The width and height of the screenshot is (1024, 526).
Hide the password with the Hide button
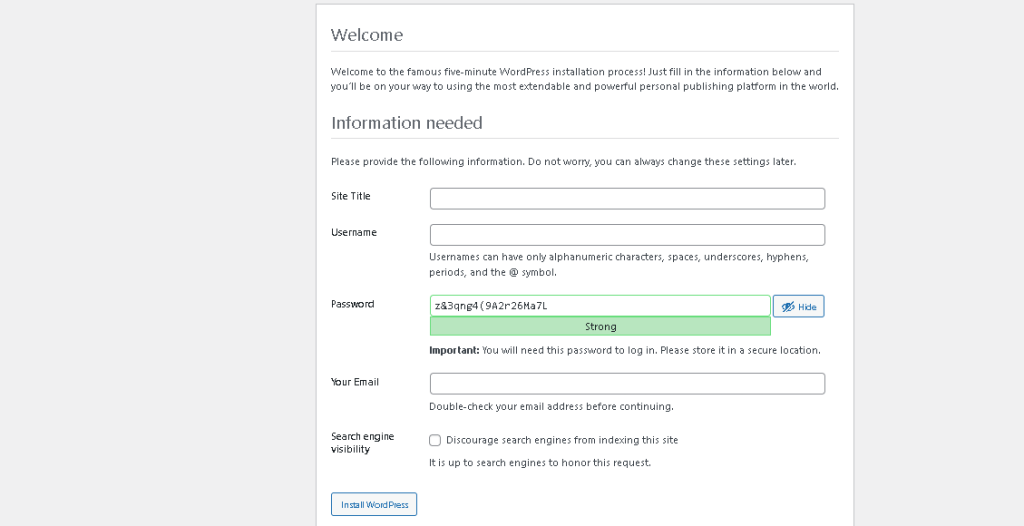click(x=798, y=306)
